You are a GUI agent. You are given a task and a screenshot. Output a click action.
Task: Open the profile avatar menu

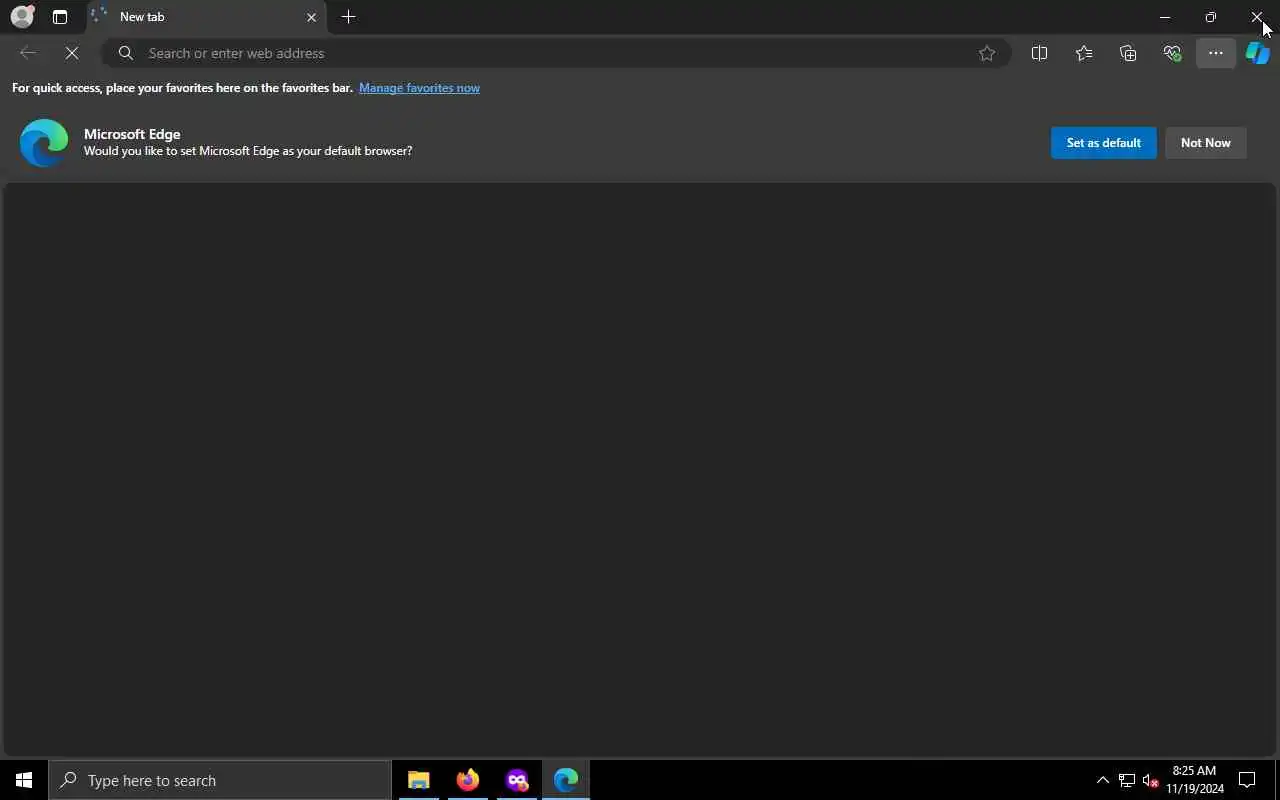click(22, 17)
